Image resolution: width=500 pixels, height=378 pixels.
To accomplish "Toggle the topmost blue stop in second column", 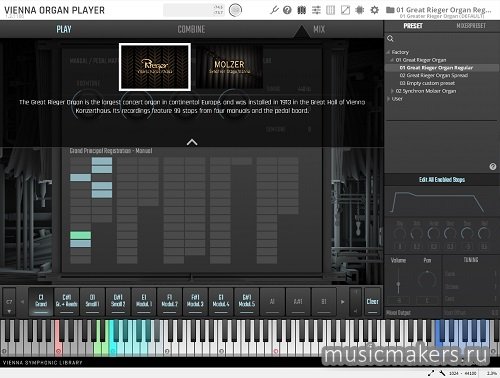I will coord(102,161).
